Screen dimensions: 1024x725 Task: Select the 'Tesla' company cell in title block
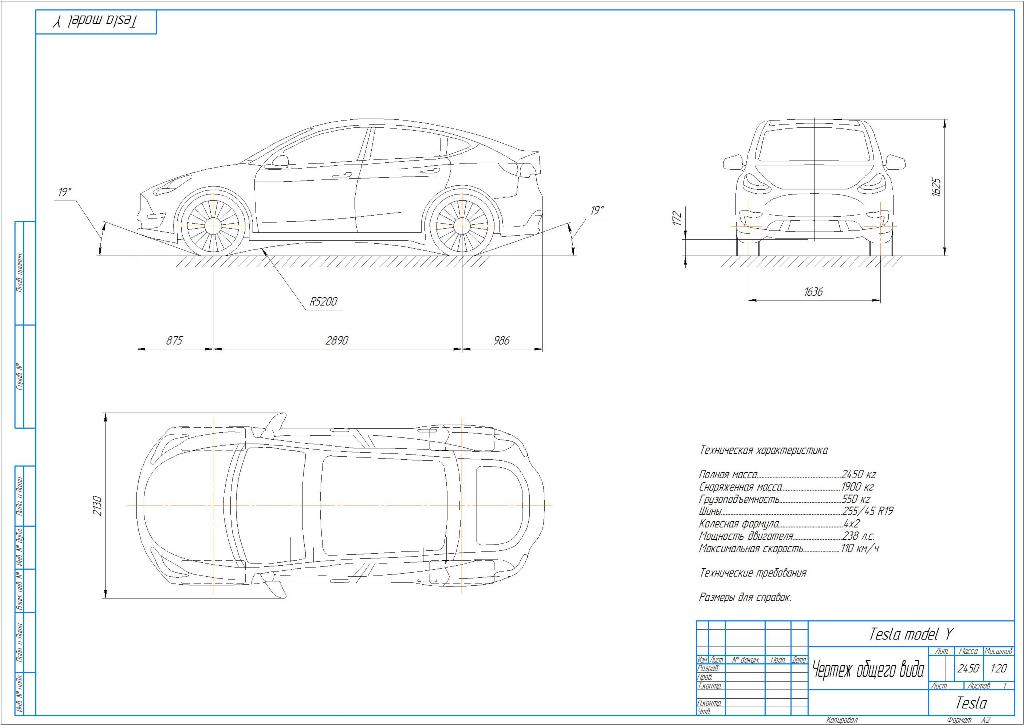[x=971, y=703]
